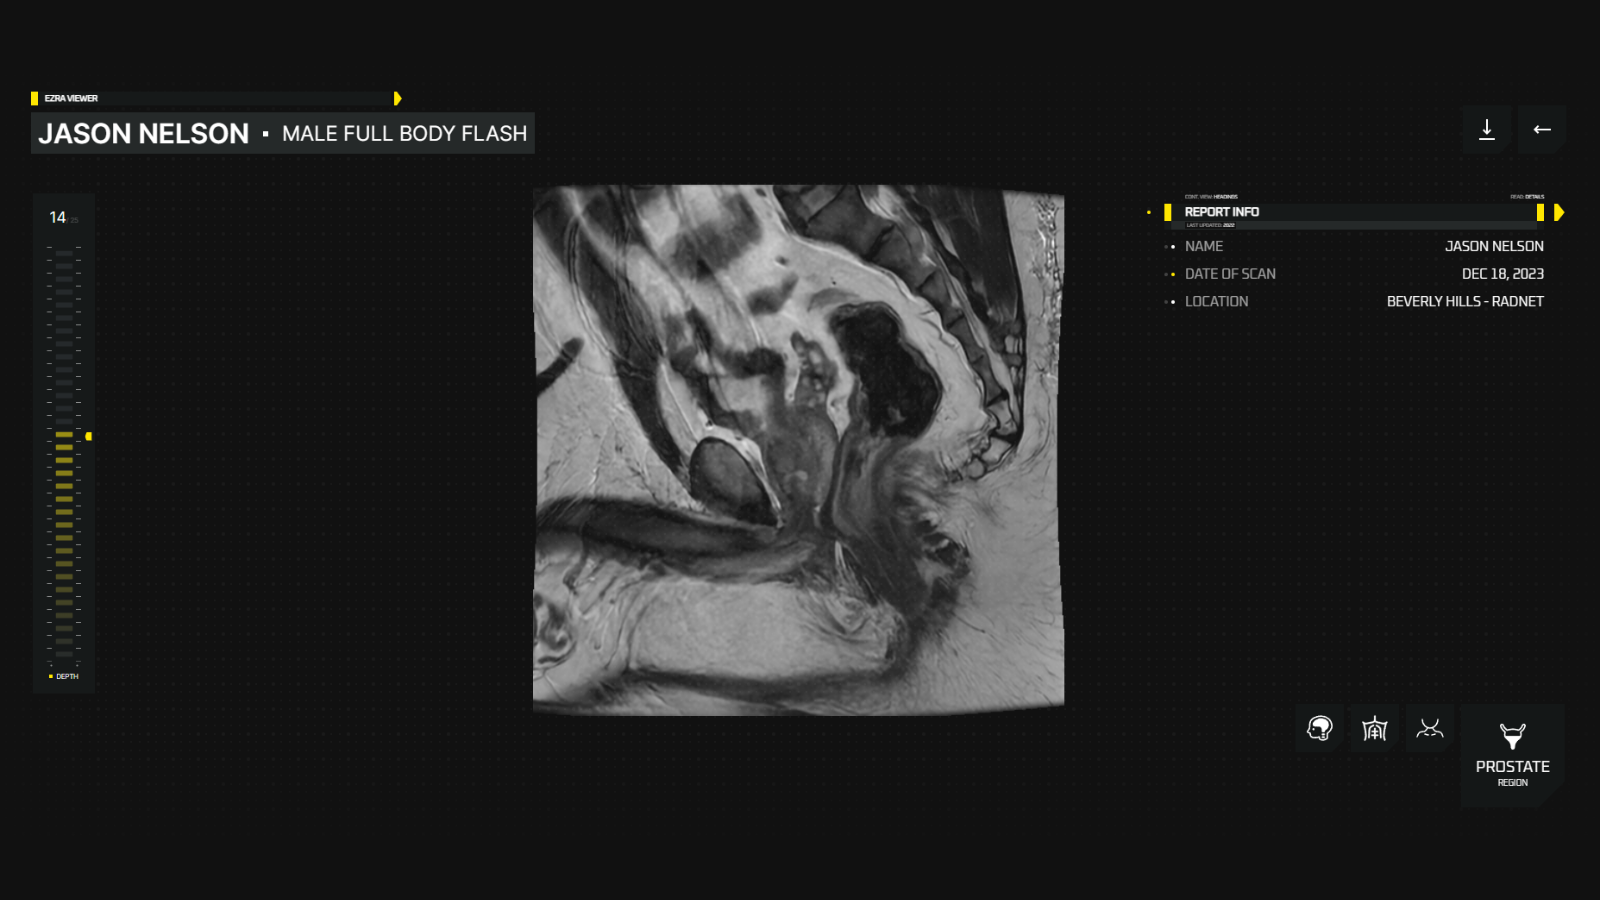Click the slice number 14 indicator
This screenshot has width=1600, height=900.
pyautogui.click(x=58, y=217)
